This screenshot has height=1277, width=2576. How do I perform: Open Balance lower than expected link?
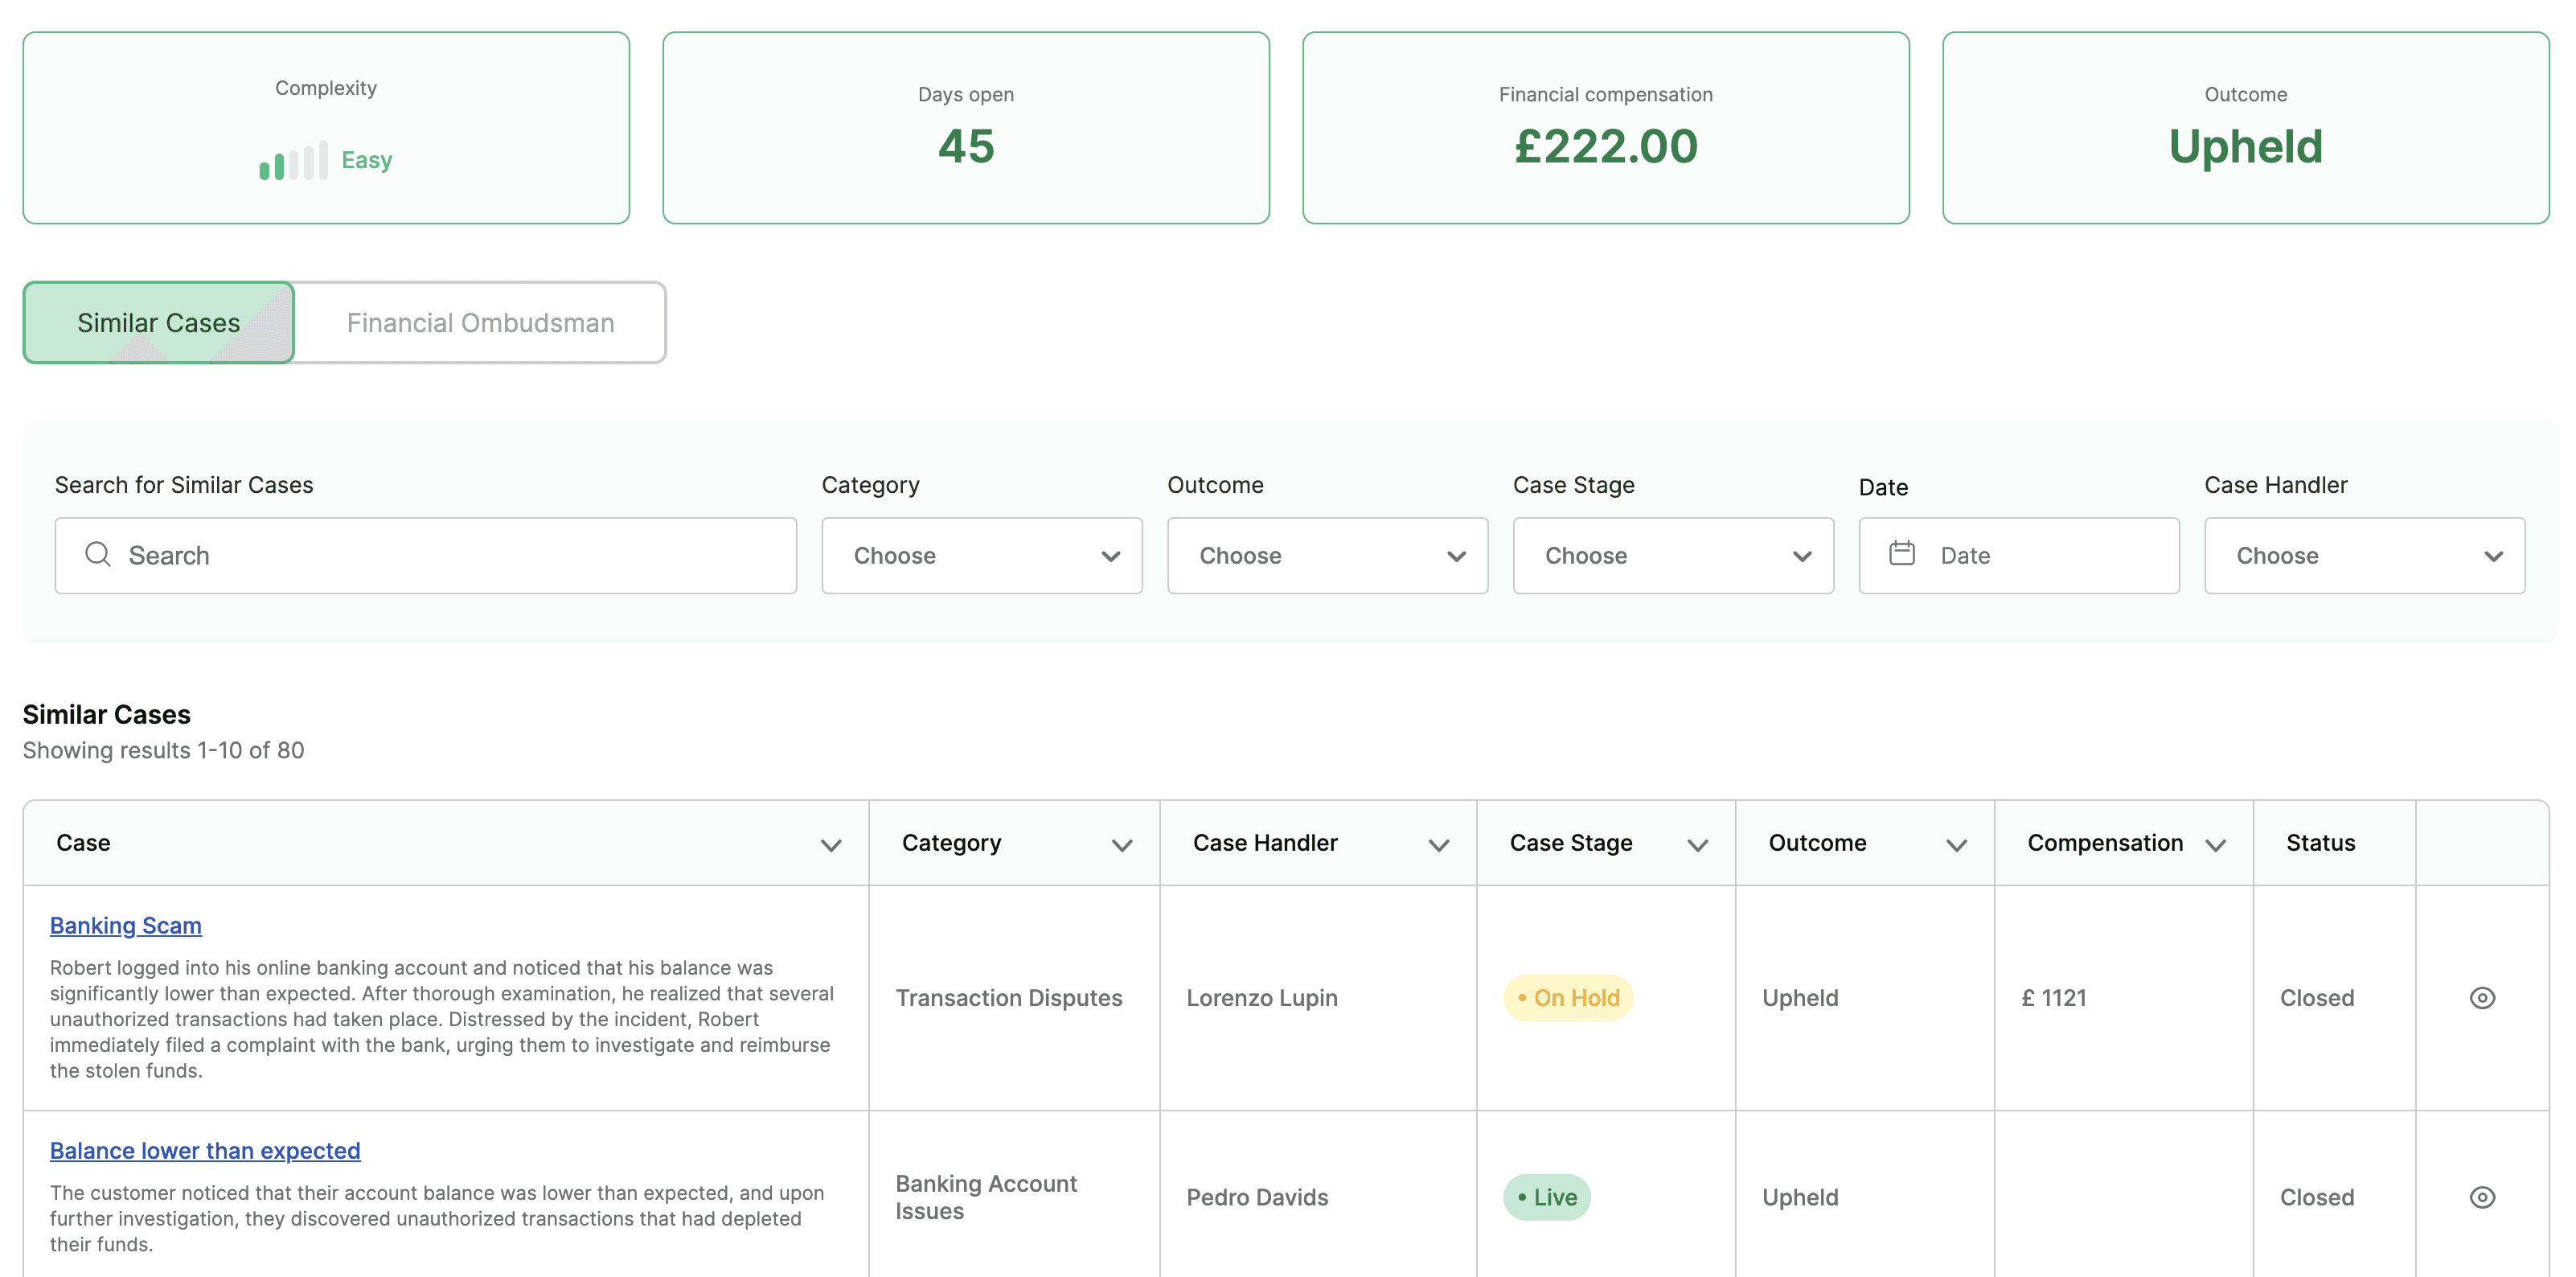205,1150
